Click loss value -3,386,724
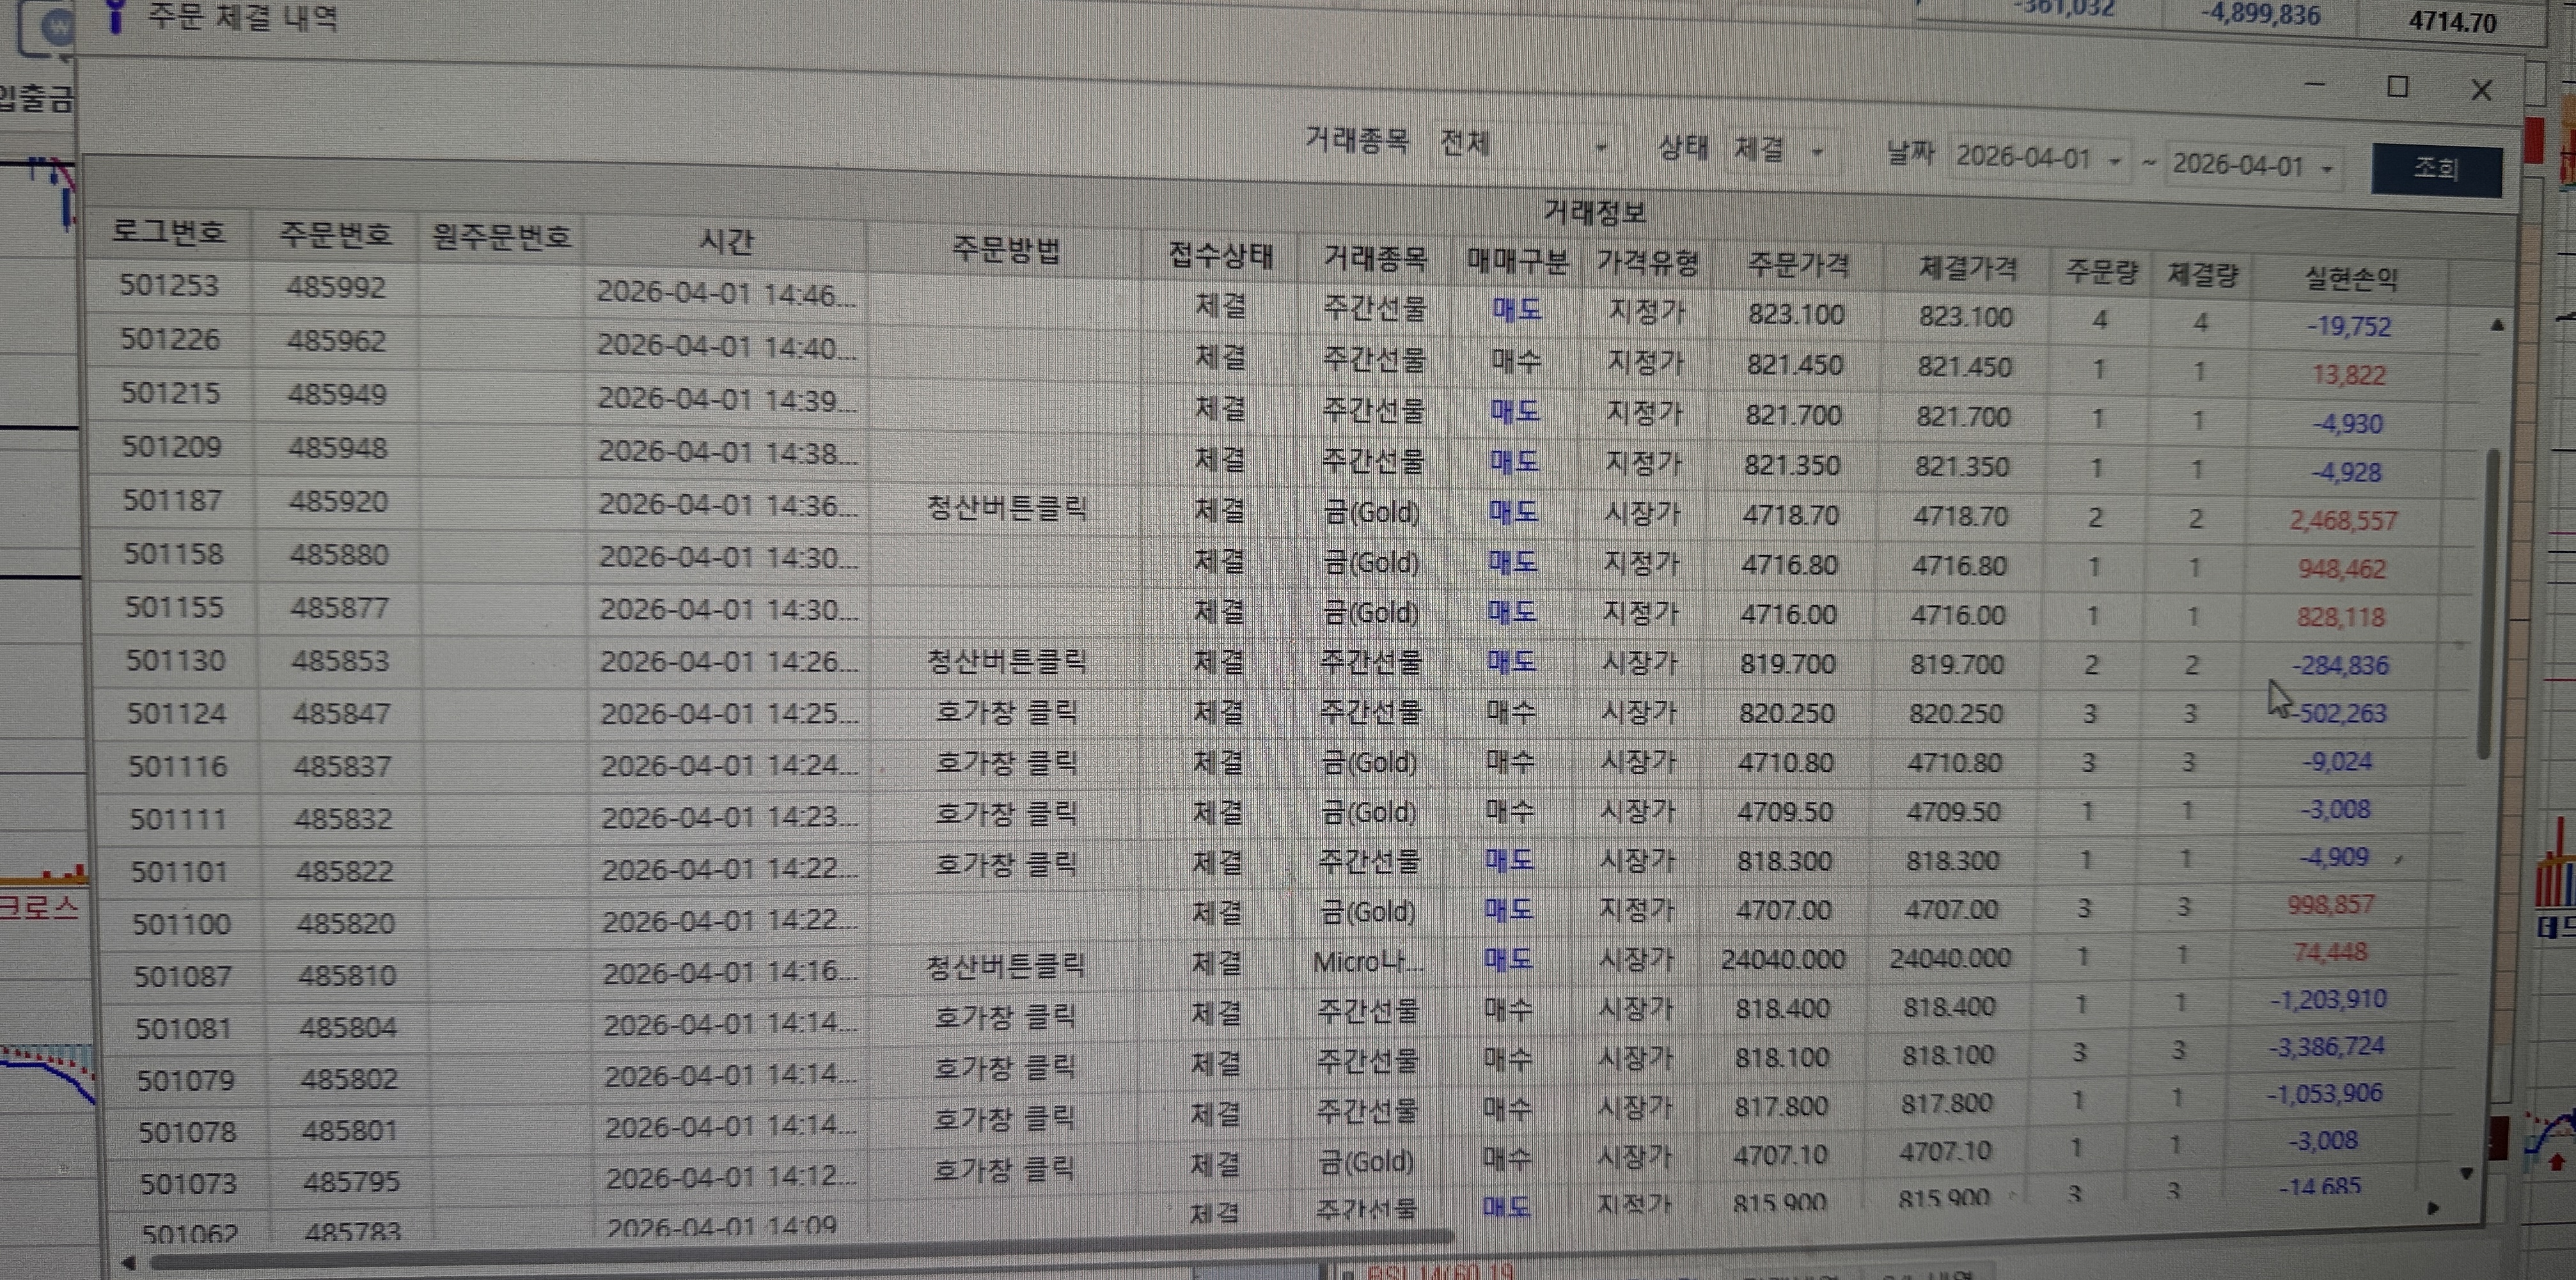Screen dimensions: 2576x1280 coord(2326,1047)
